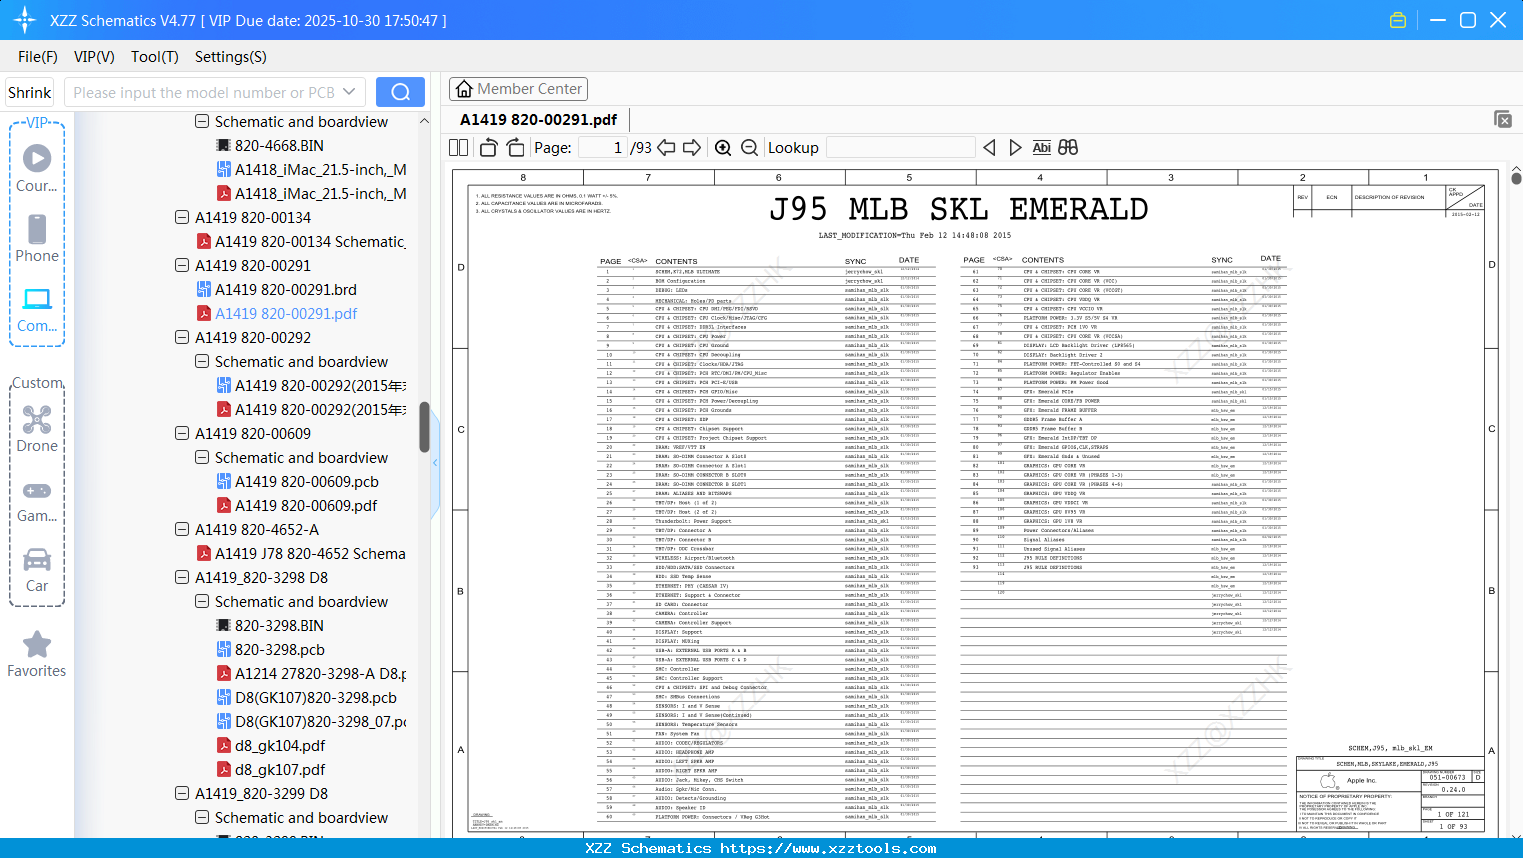Click the file tree scroll-up arrow
Viewport: 1523px width, 858px height.
(424, 121)
